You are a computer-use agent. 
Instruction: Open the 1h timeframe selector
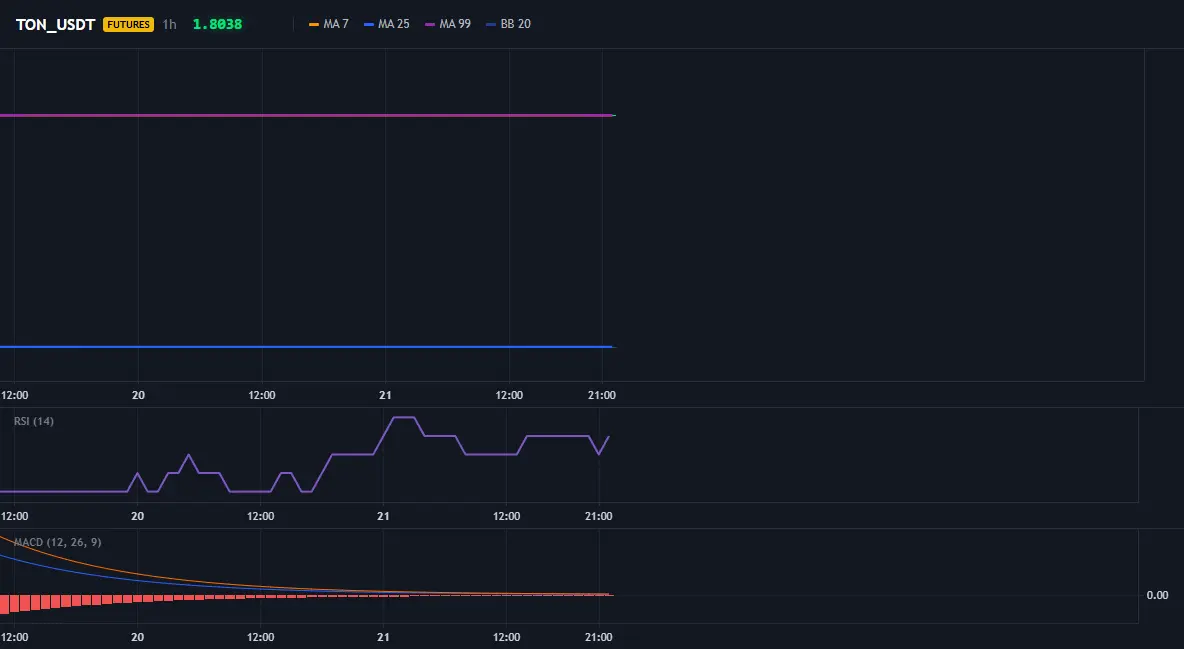[170, 24]
